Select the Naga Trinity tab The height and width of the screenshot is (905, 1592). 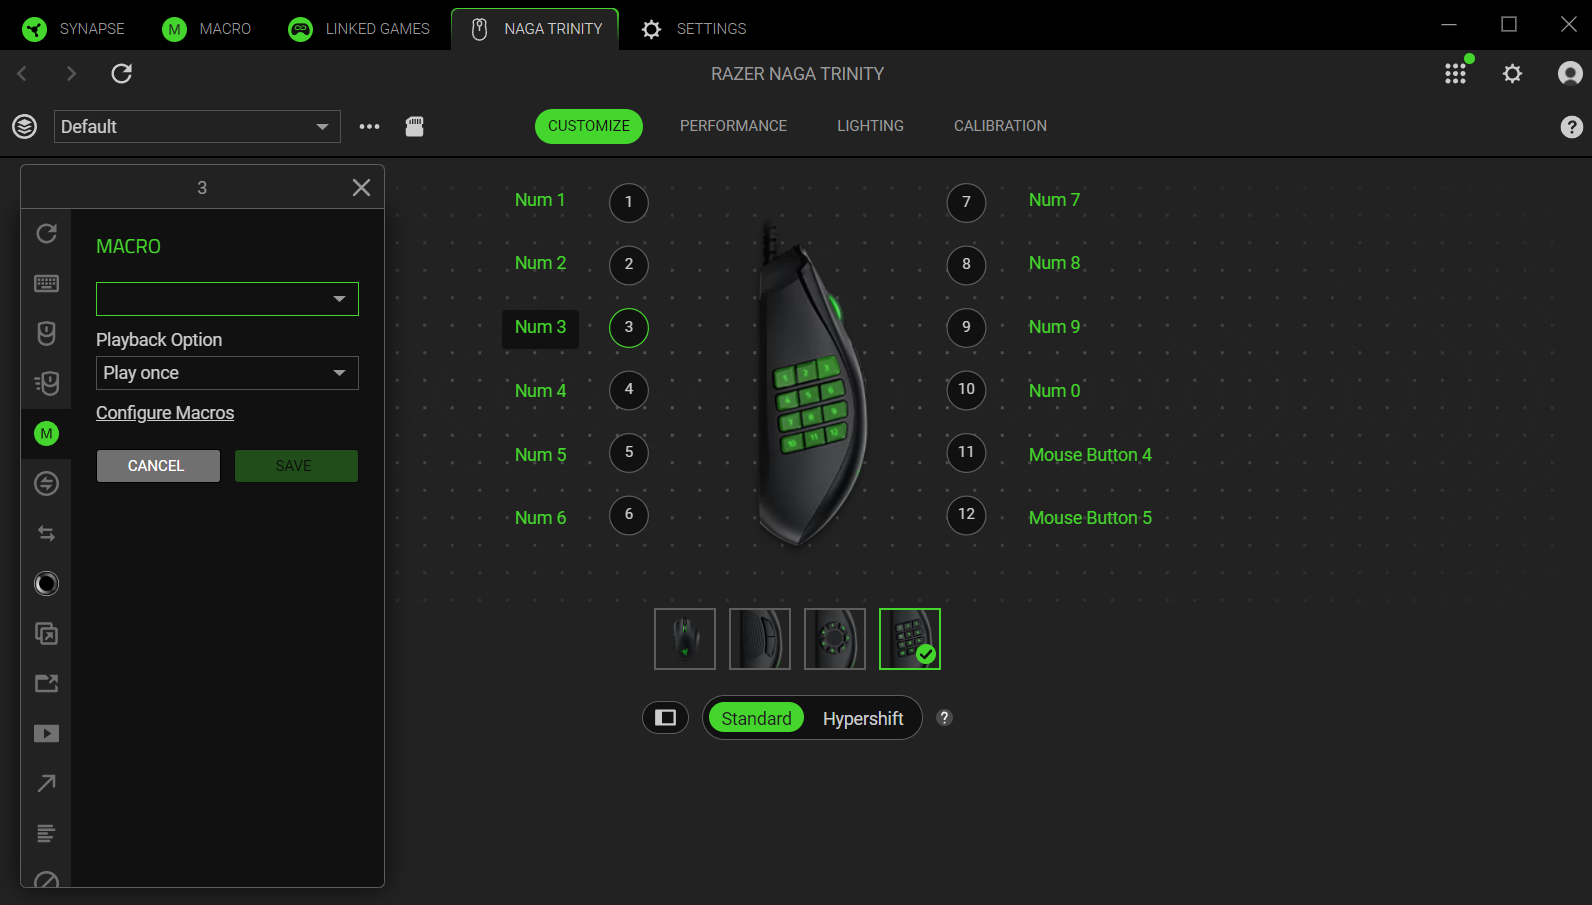coord(535,29)
